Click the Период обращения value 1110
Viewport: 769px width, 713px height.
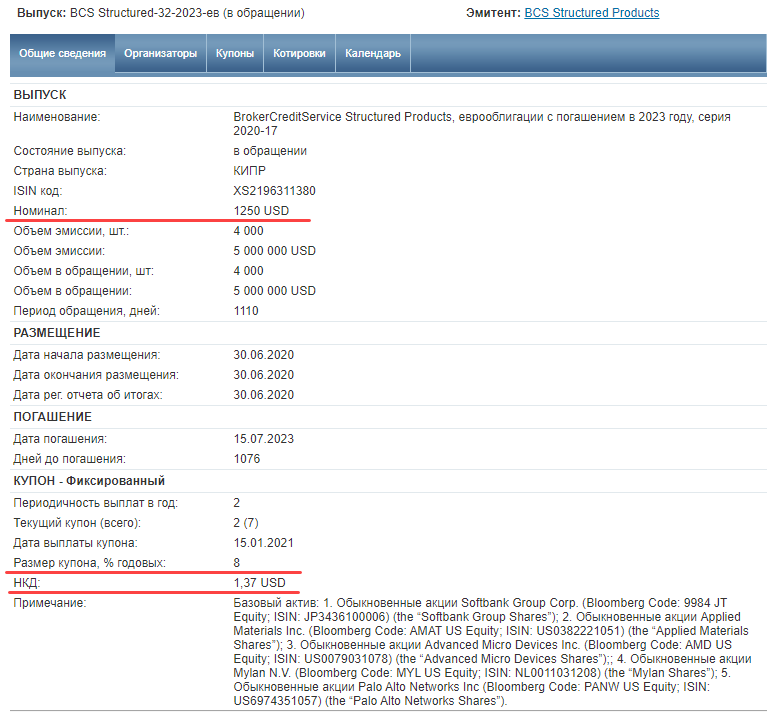click(x=246, y=311)
